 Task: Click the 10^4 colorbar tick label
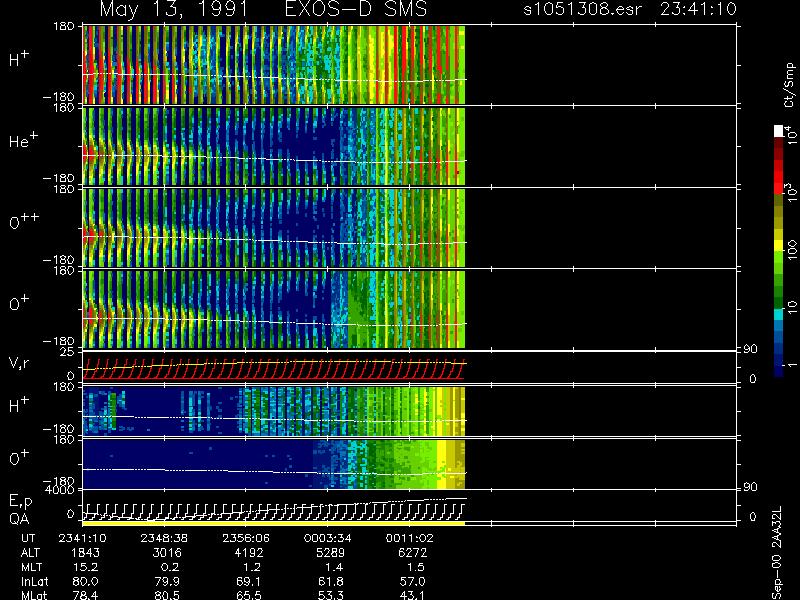click(791, 135)
